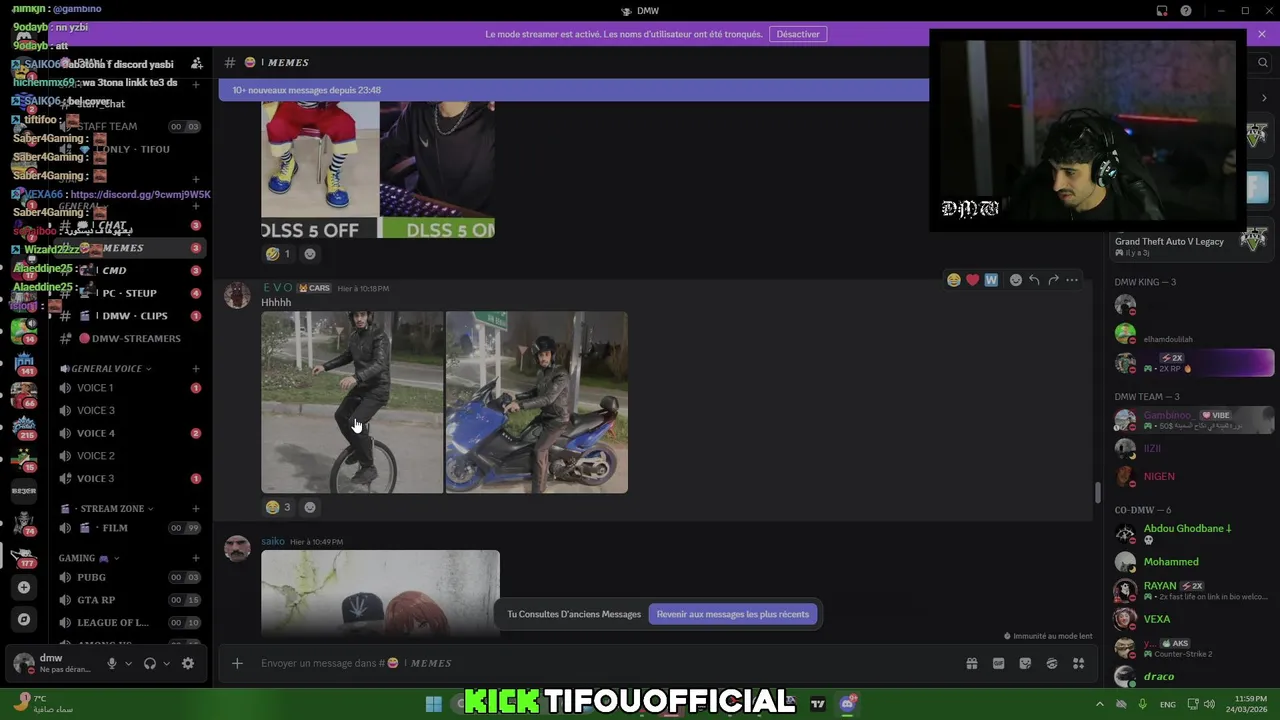Click Désactiver streamer mode button
1280x720 pixels.
coord(798,34)
